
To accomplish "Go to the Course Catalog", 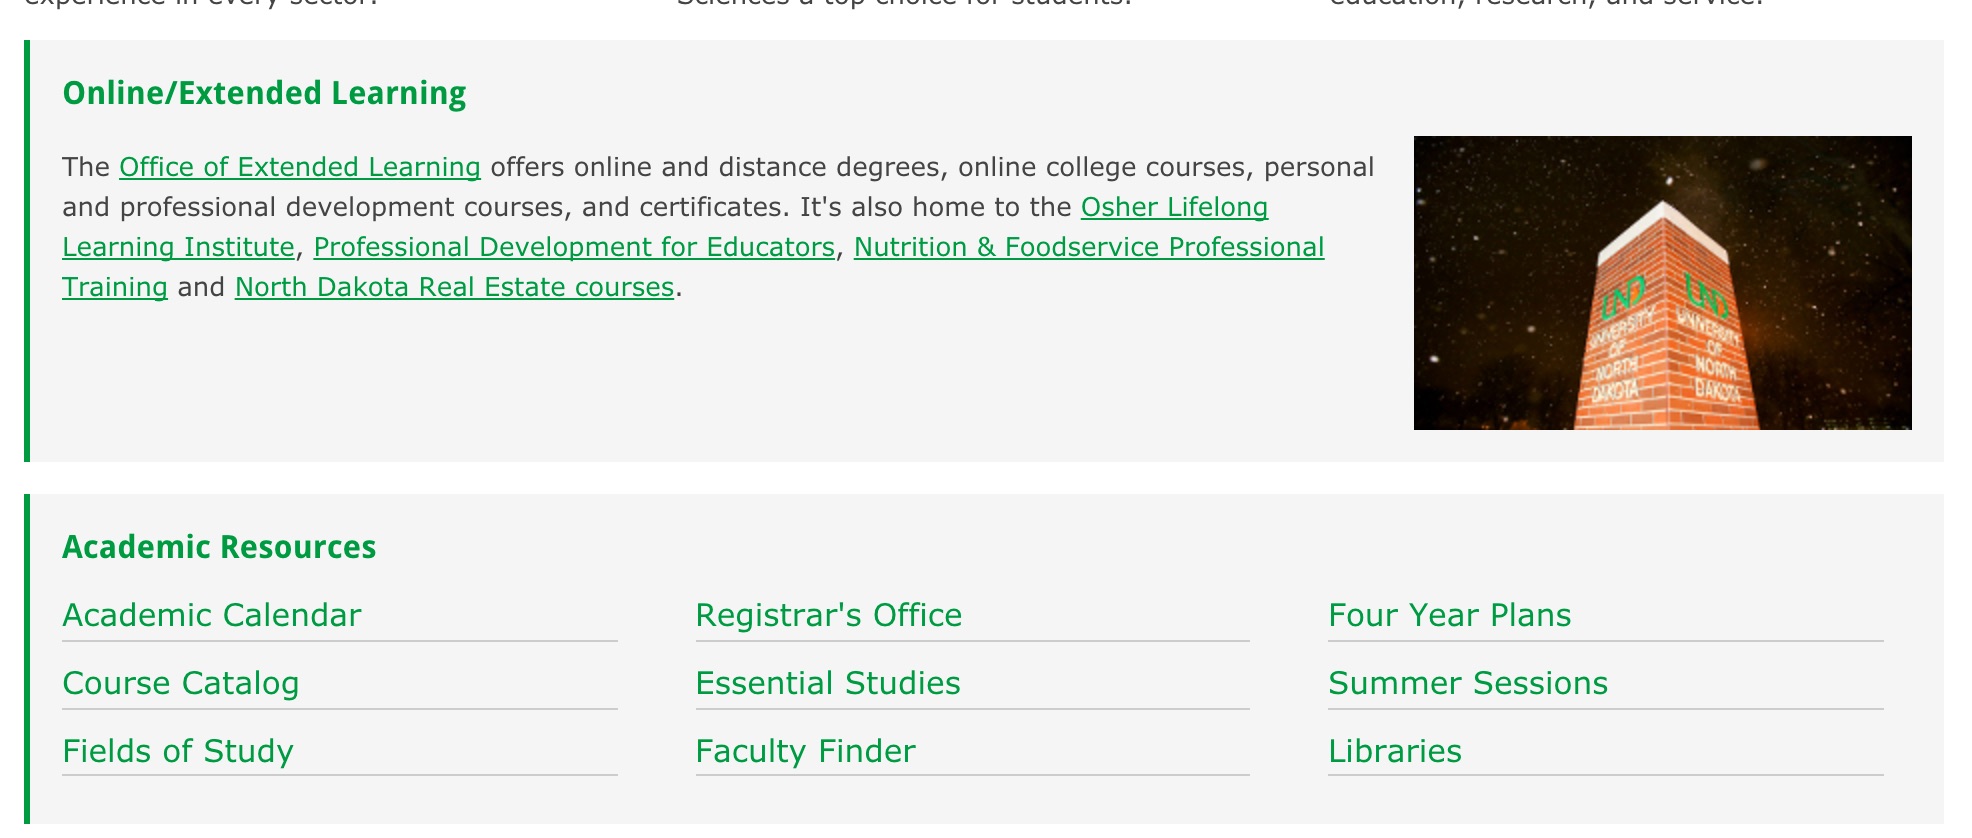I will click(x=181, y=683).
